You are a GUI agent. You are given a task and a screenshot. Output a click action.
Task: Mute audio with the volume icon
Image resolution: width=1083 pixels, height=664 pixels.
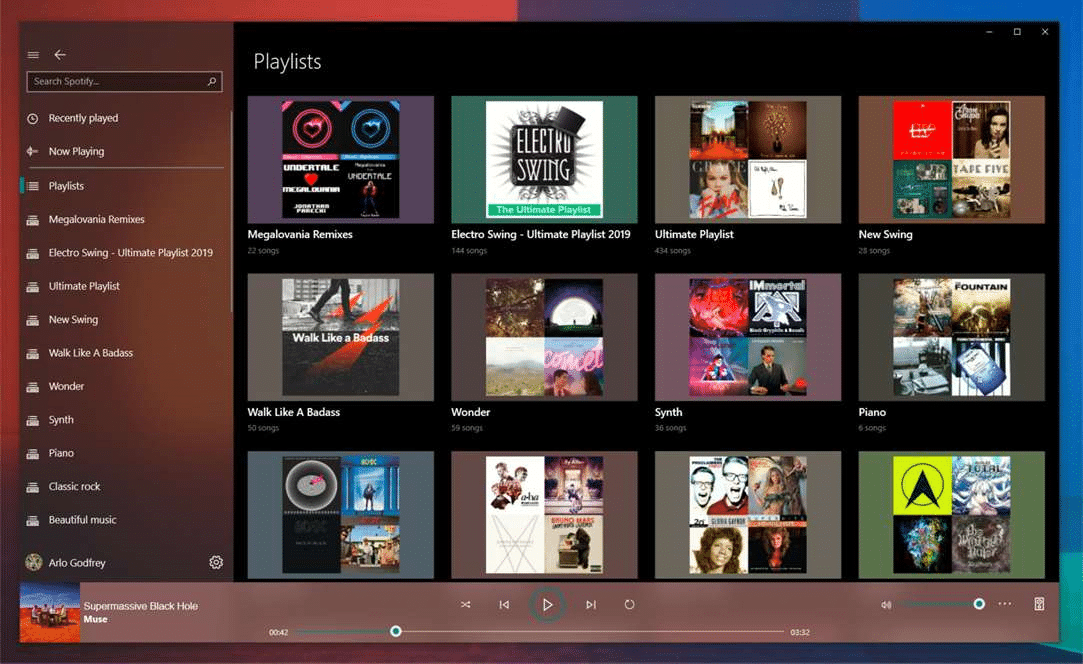click(886, 604)
